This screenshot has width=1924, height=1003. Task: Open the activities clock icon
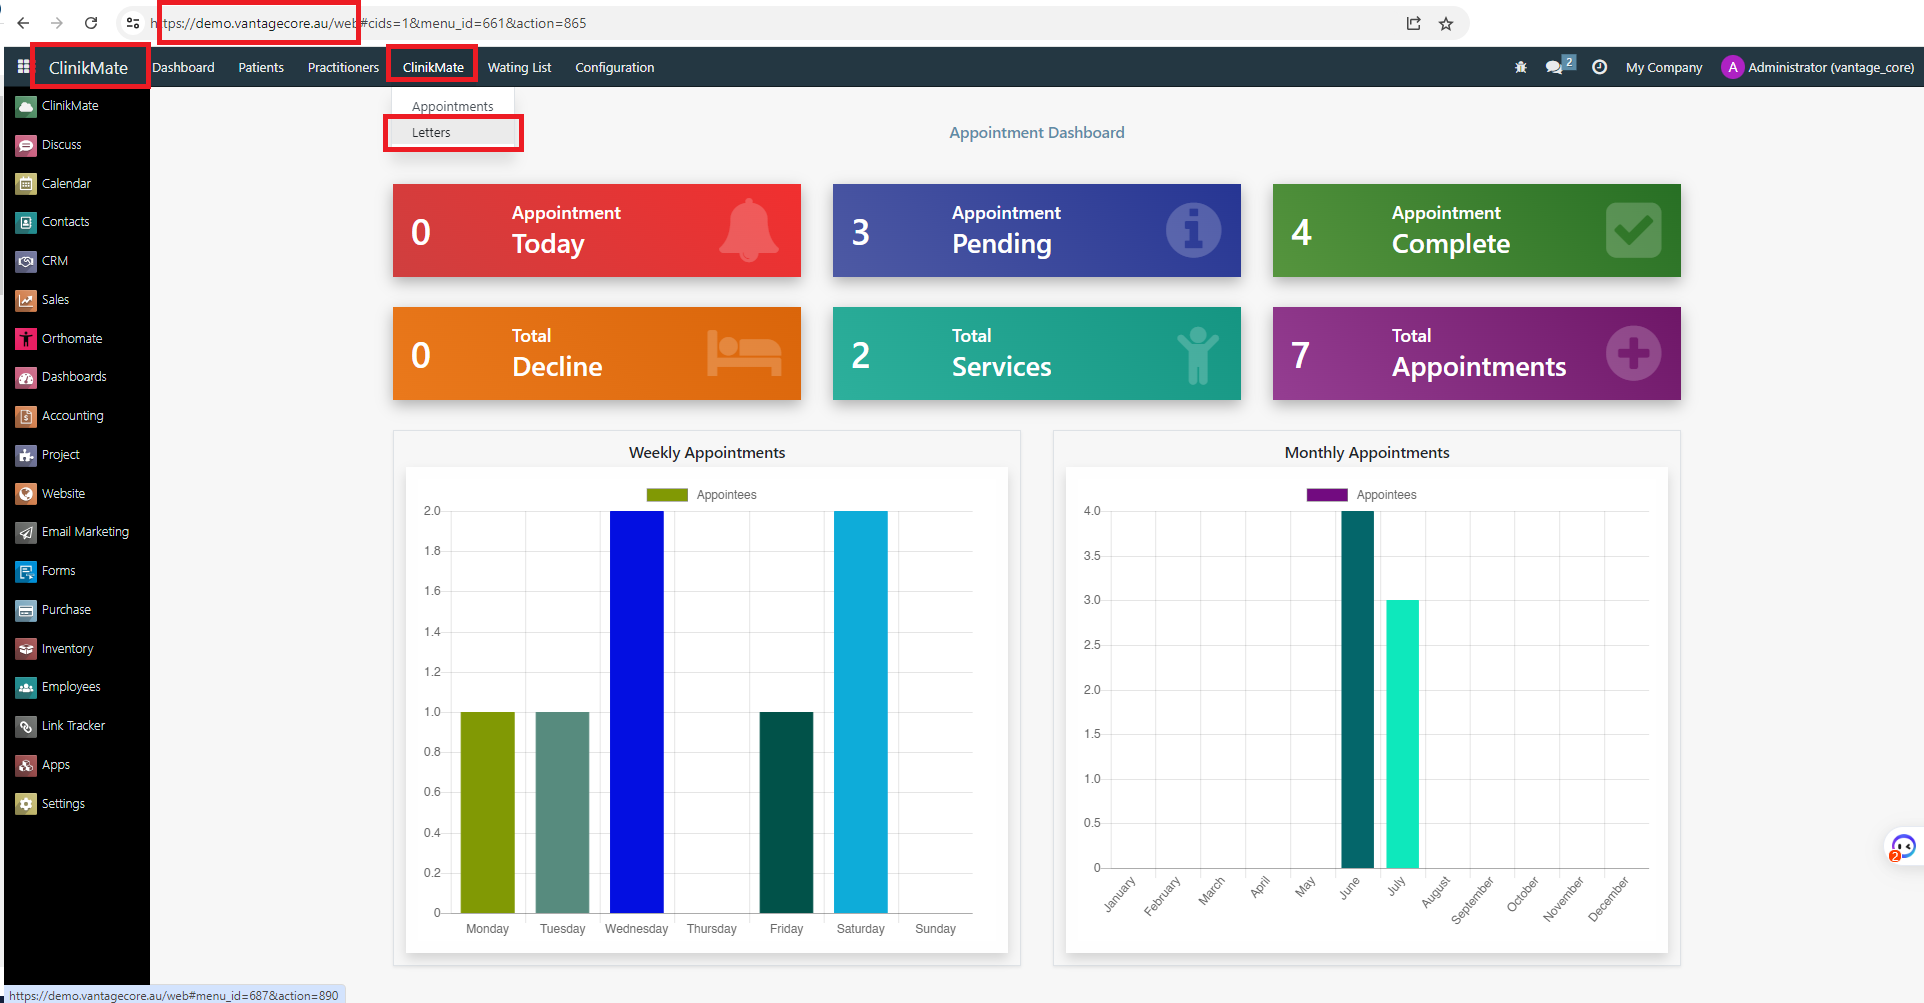point(1599,67)
